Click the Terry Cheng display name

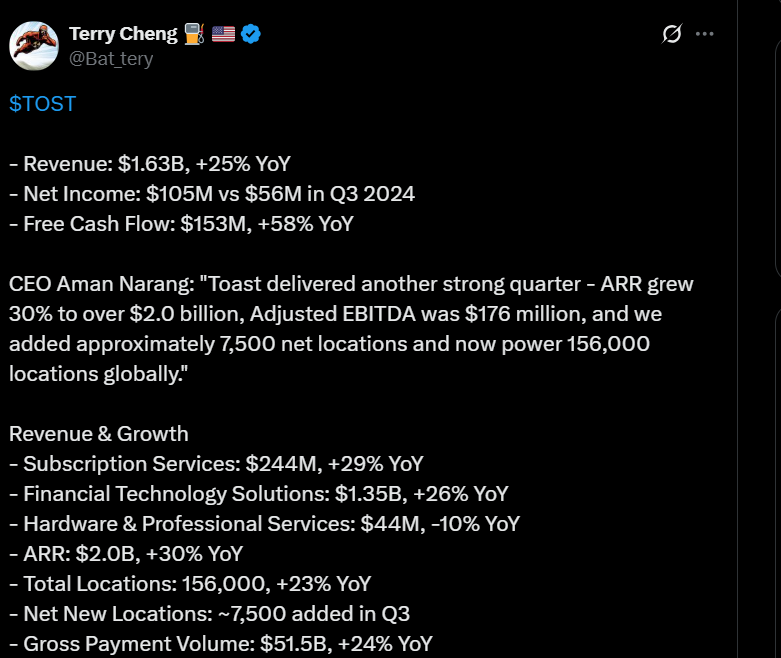[122, 34]
